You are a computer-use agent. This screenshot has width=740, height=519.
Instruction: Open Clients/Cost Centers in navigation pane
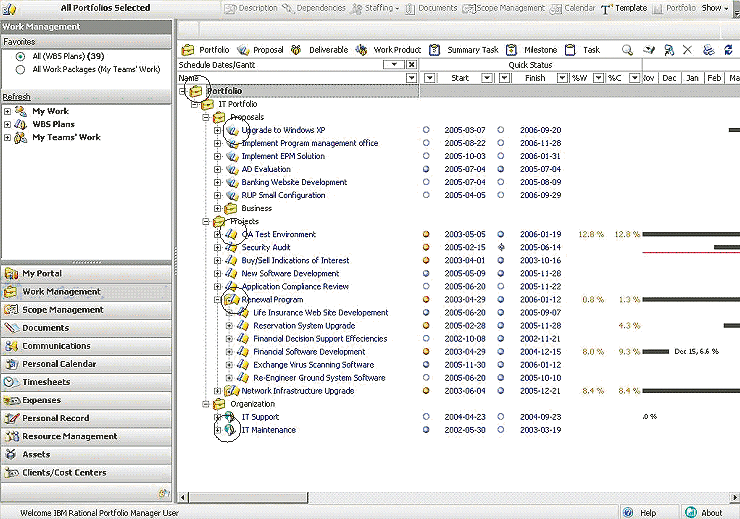[86, 472]
